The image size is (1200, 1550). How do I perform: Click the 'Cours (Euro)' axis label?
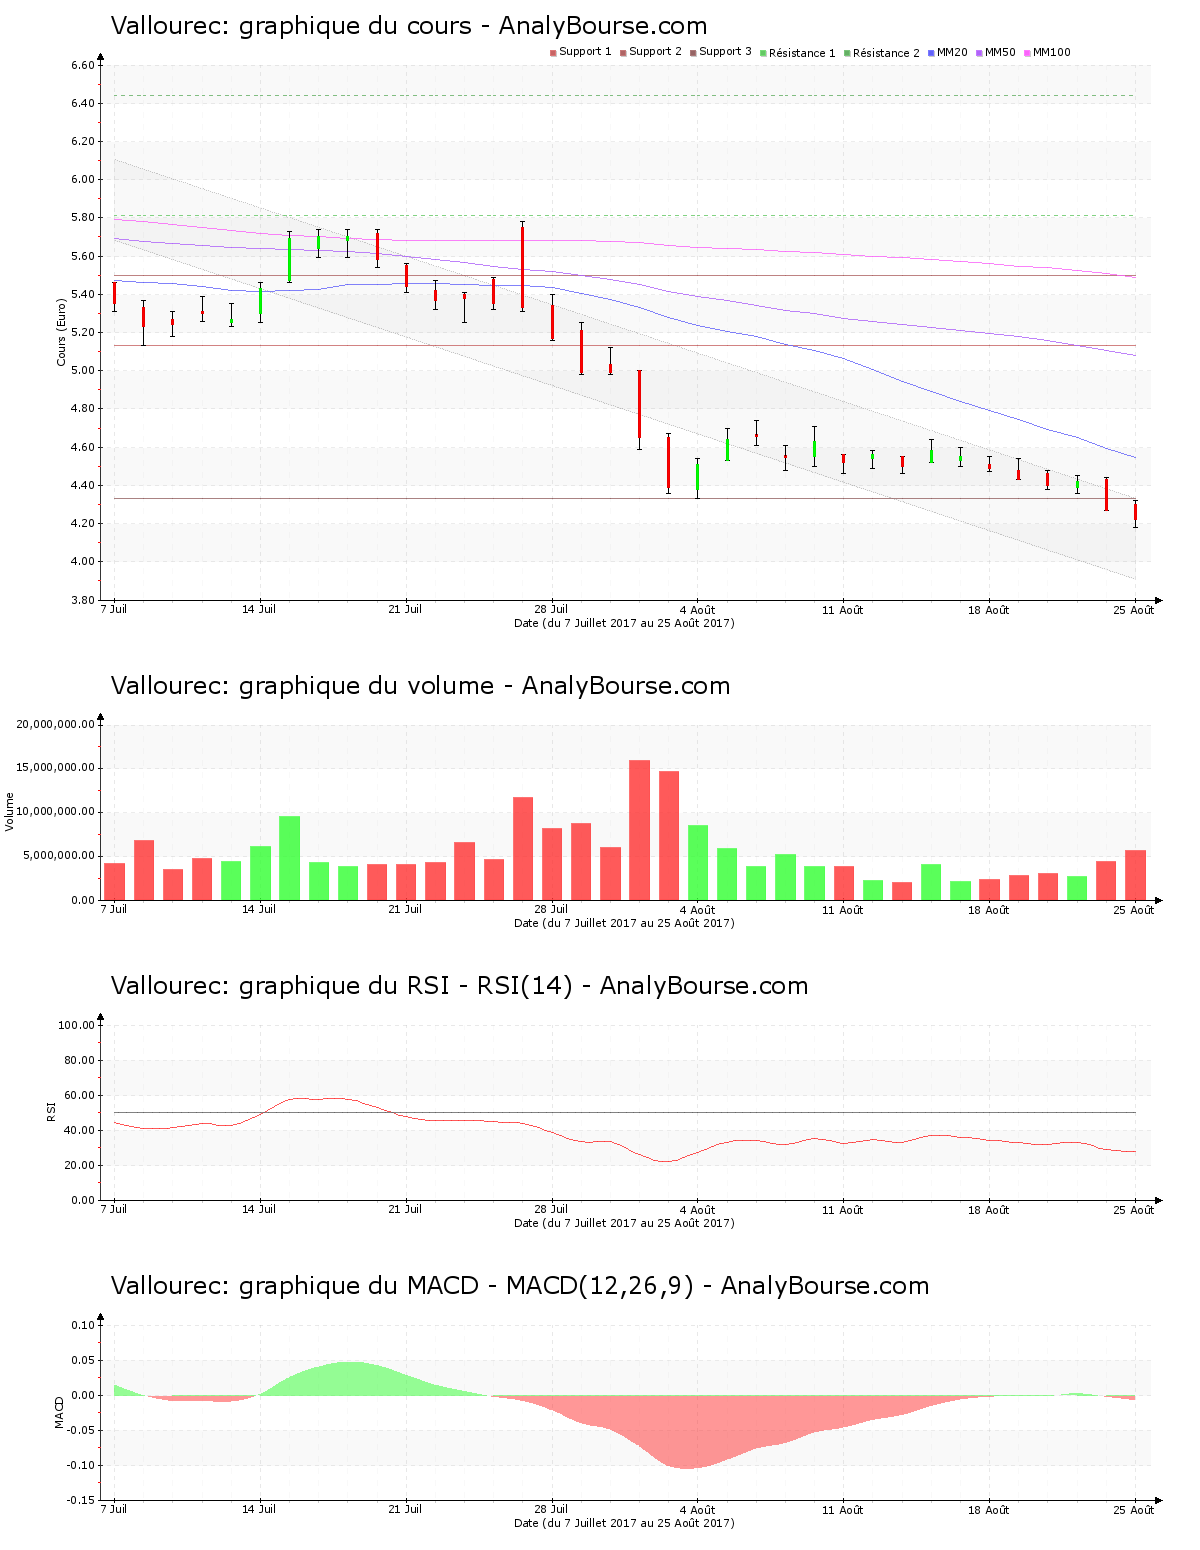pyautogui.click(x=61, y=332)
